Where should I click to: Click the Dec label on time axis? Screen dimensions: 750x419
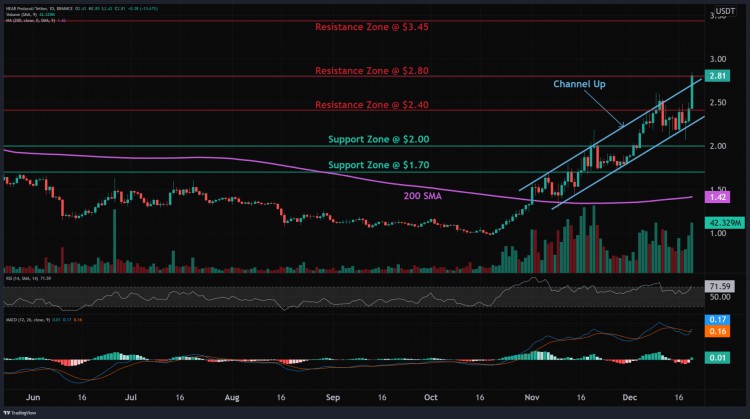pyautogui.click(x=629, y=397)
